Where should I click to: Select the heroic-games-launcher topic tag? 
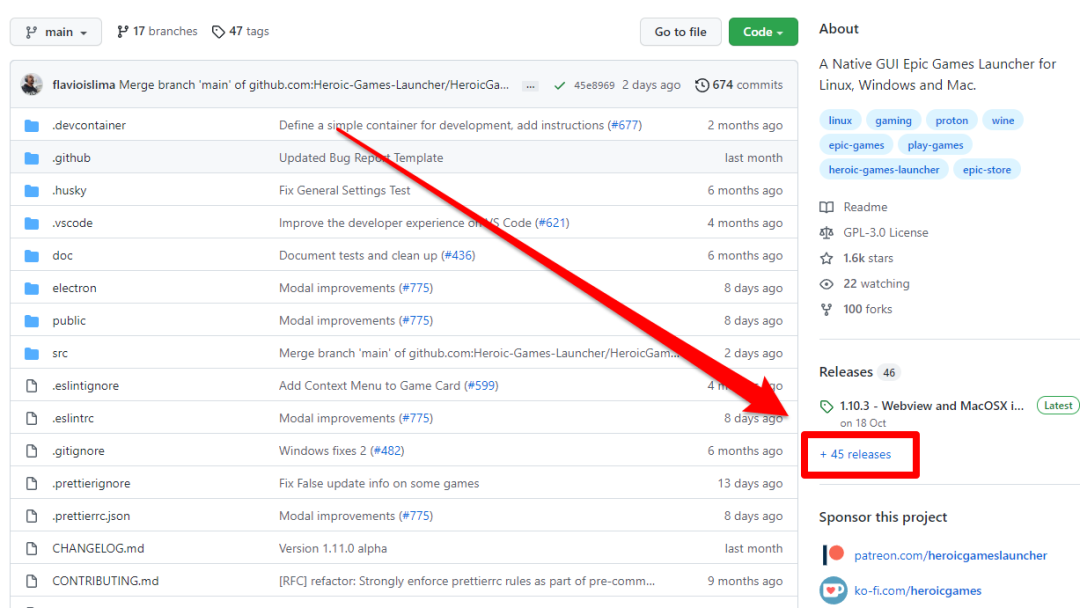tap(884, 170)
